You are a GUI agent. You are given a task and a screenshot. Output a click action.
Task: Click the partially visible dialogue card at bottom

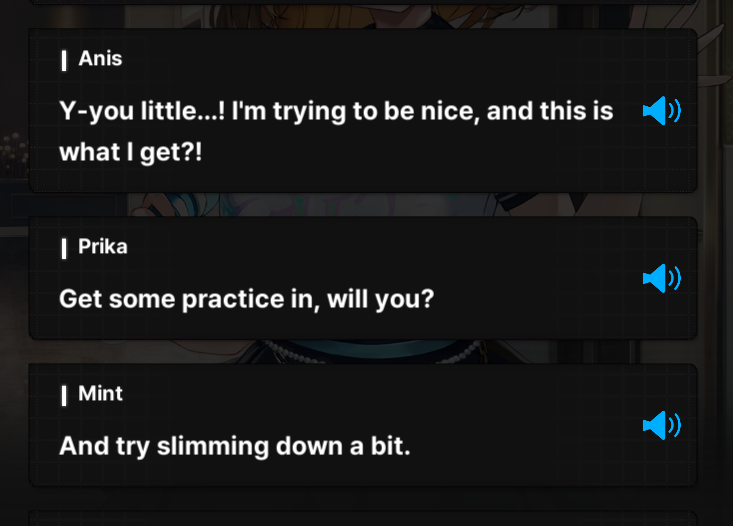pyautogui.click(x=363, y=519)
